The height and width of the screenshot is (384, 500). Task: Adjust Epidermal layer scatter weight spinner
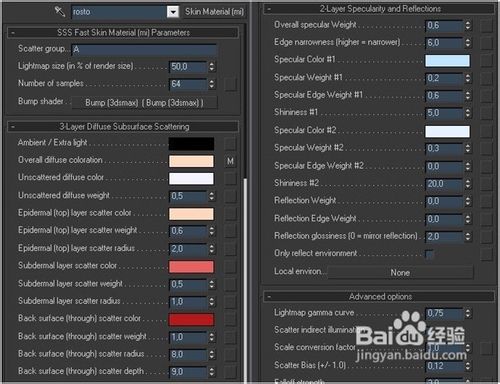coord(212,231)
